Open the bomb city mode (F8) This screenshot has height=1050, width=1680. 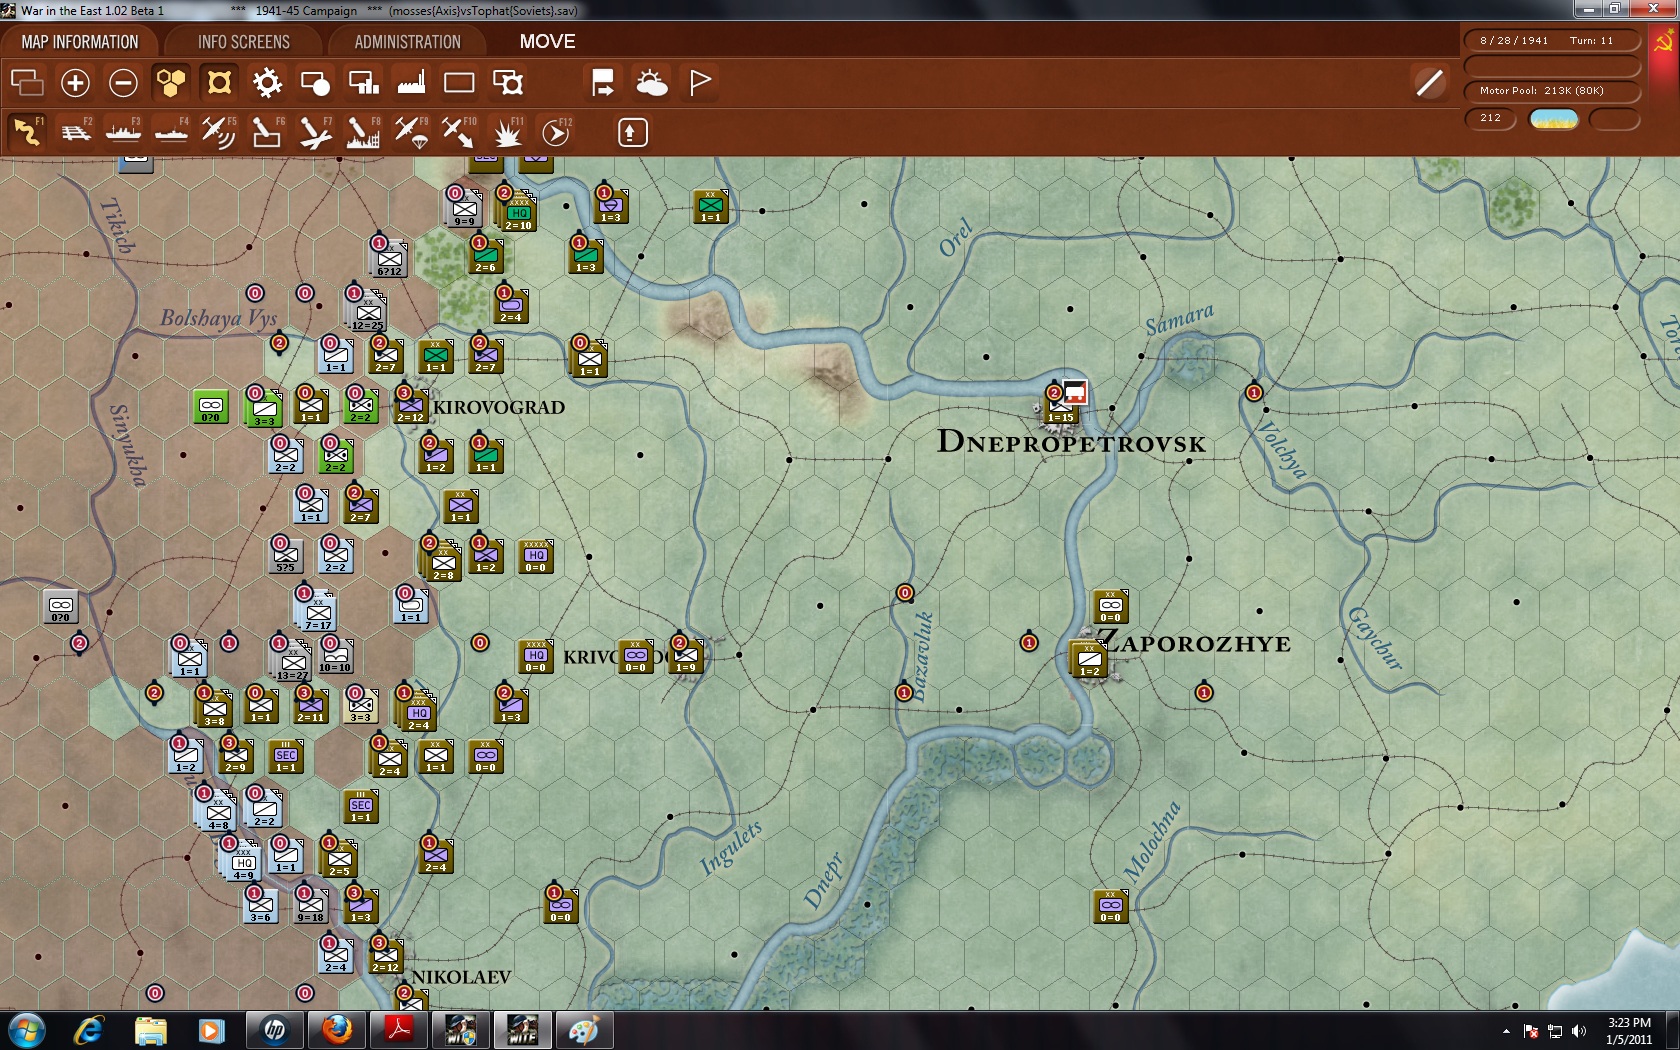pos(362,131)
